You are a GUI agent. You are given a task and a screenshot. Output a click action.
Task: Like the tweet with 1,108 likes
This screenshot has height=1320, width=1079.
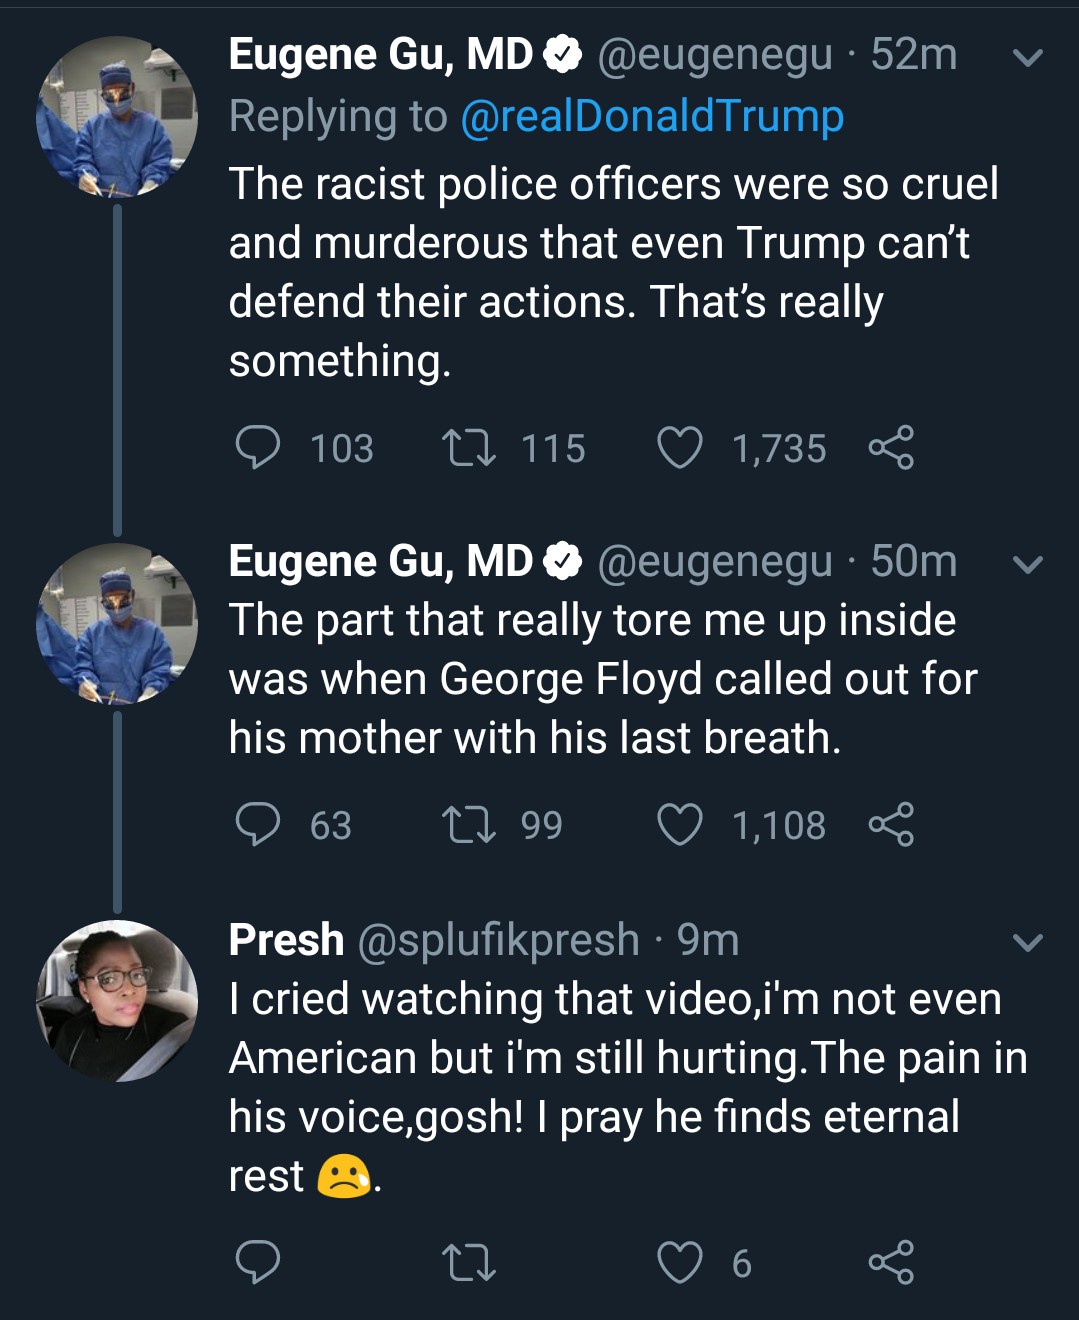pyautogui.click(x=680, y=825)
